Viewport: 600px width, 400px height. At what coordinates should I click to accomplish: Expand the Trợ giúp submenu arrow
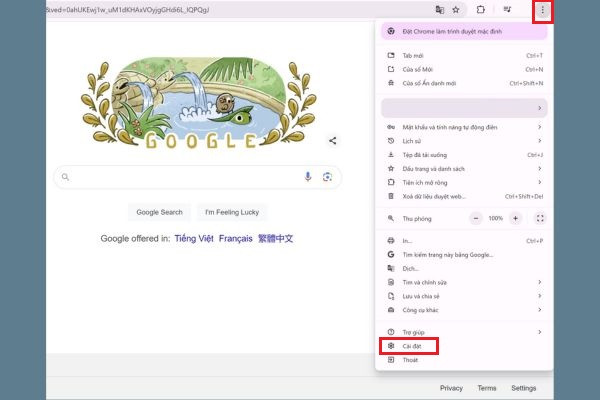pyautogui.click(x=540, y=332)
